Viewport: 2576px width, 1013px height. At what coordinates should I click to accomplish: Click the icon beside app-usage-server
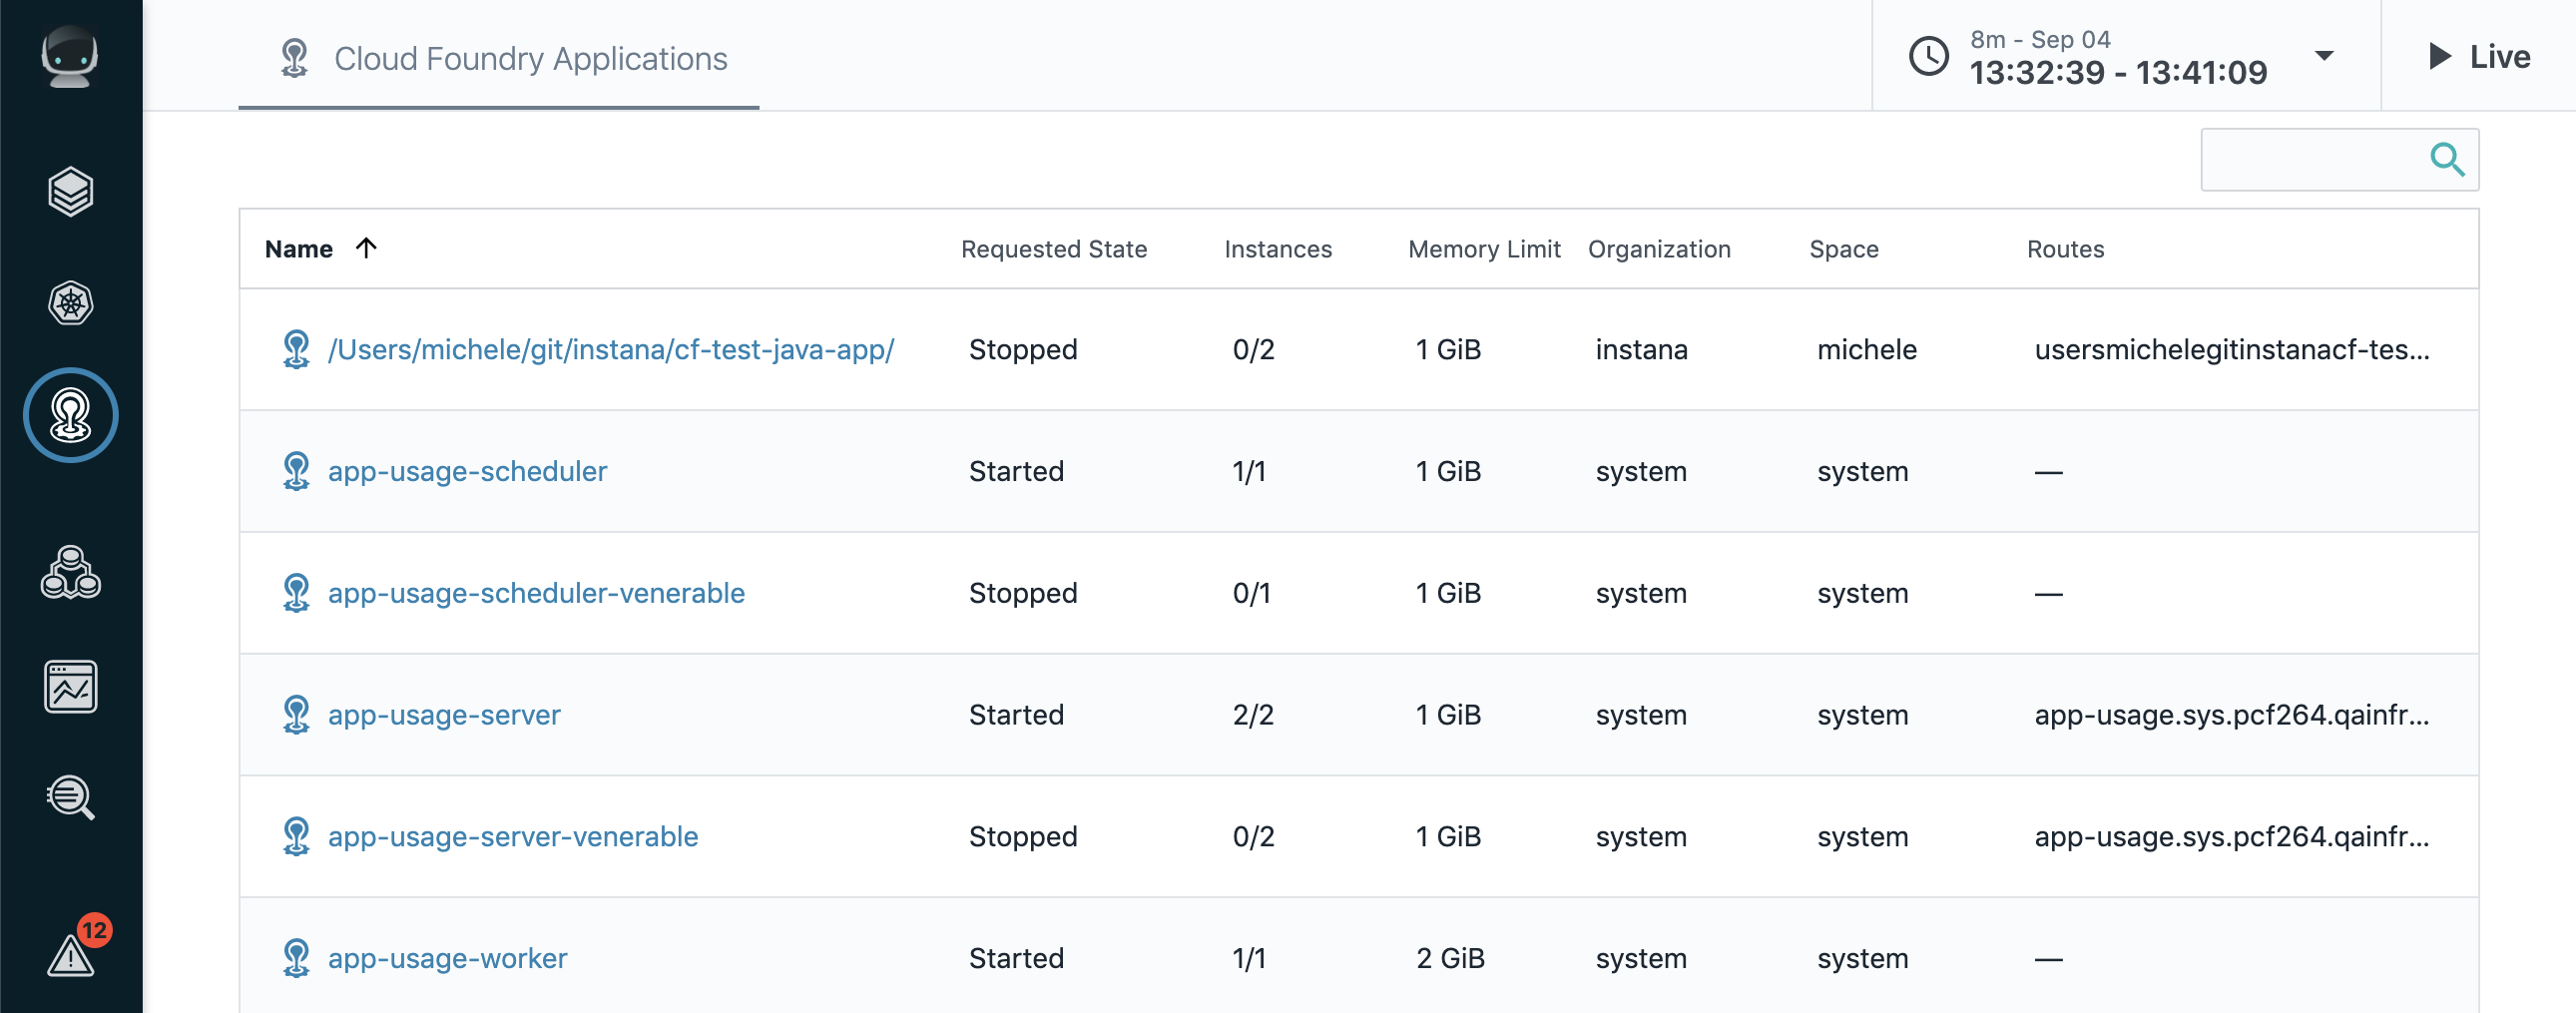pyautogui.click(x=296, y=715)
